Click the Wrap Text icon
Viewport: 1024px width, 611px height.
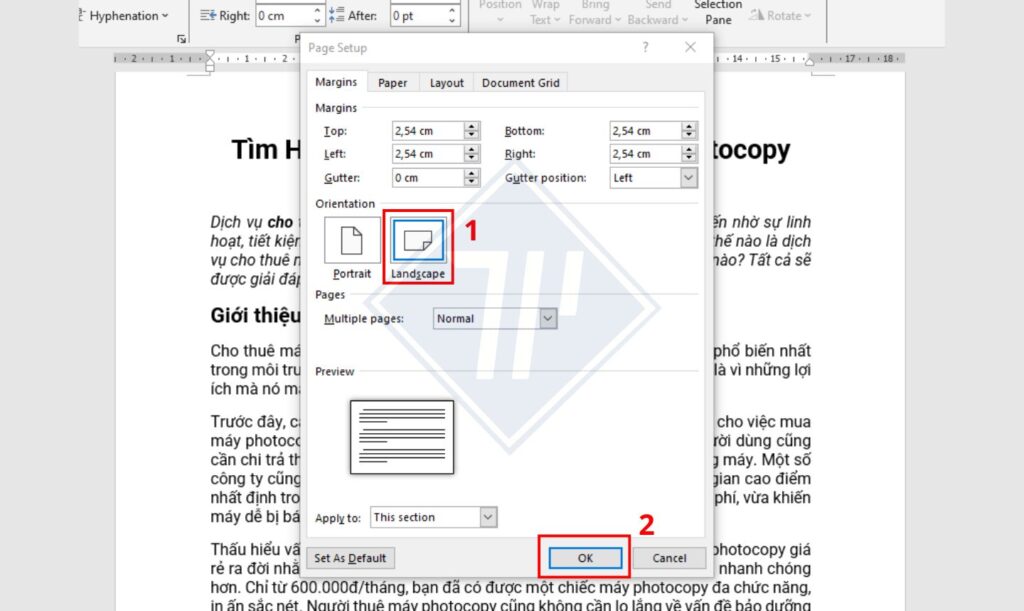[545, 12]
